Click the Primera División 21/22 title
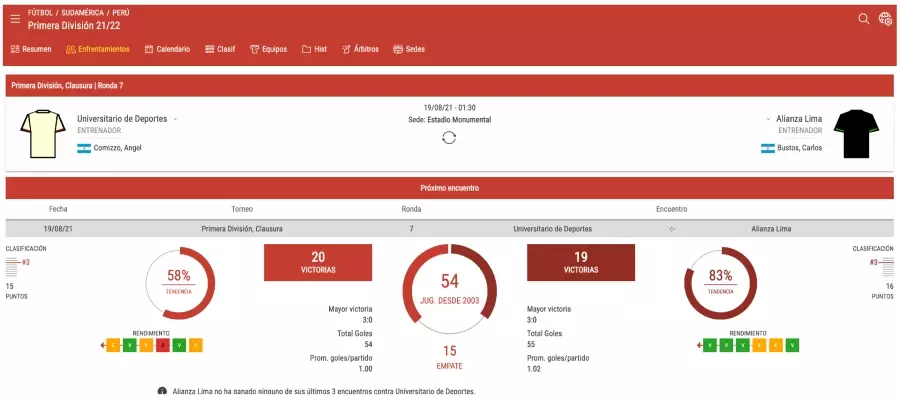Screen dimensions: 900x401 tap(74, 26)
